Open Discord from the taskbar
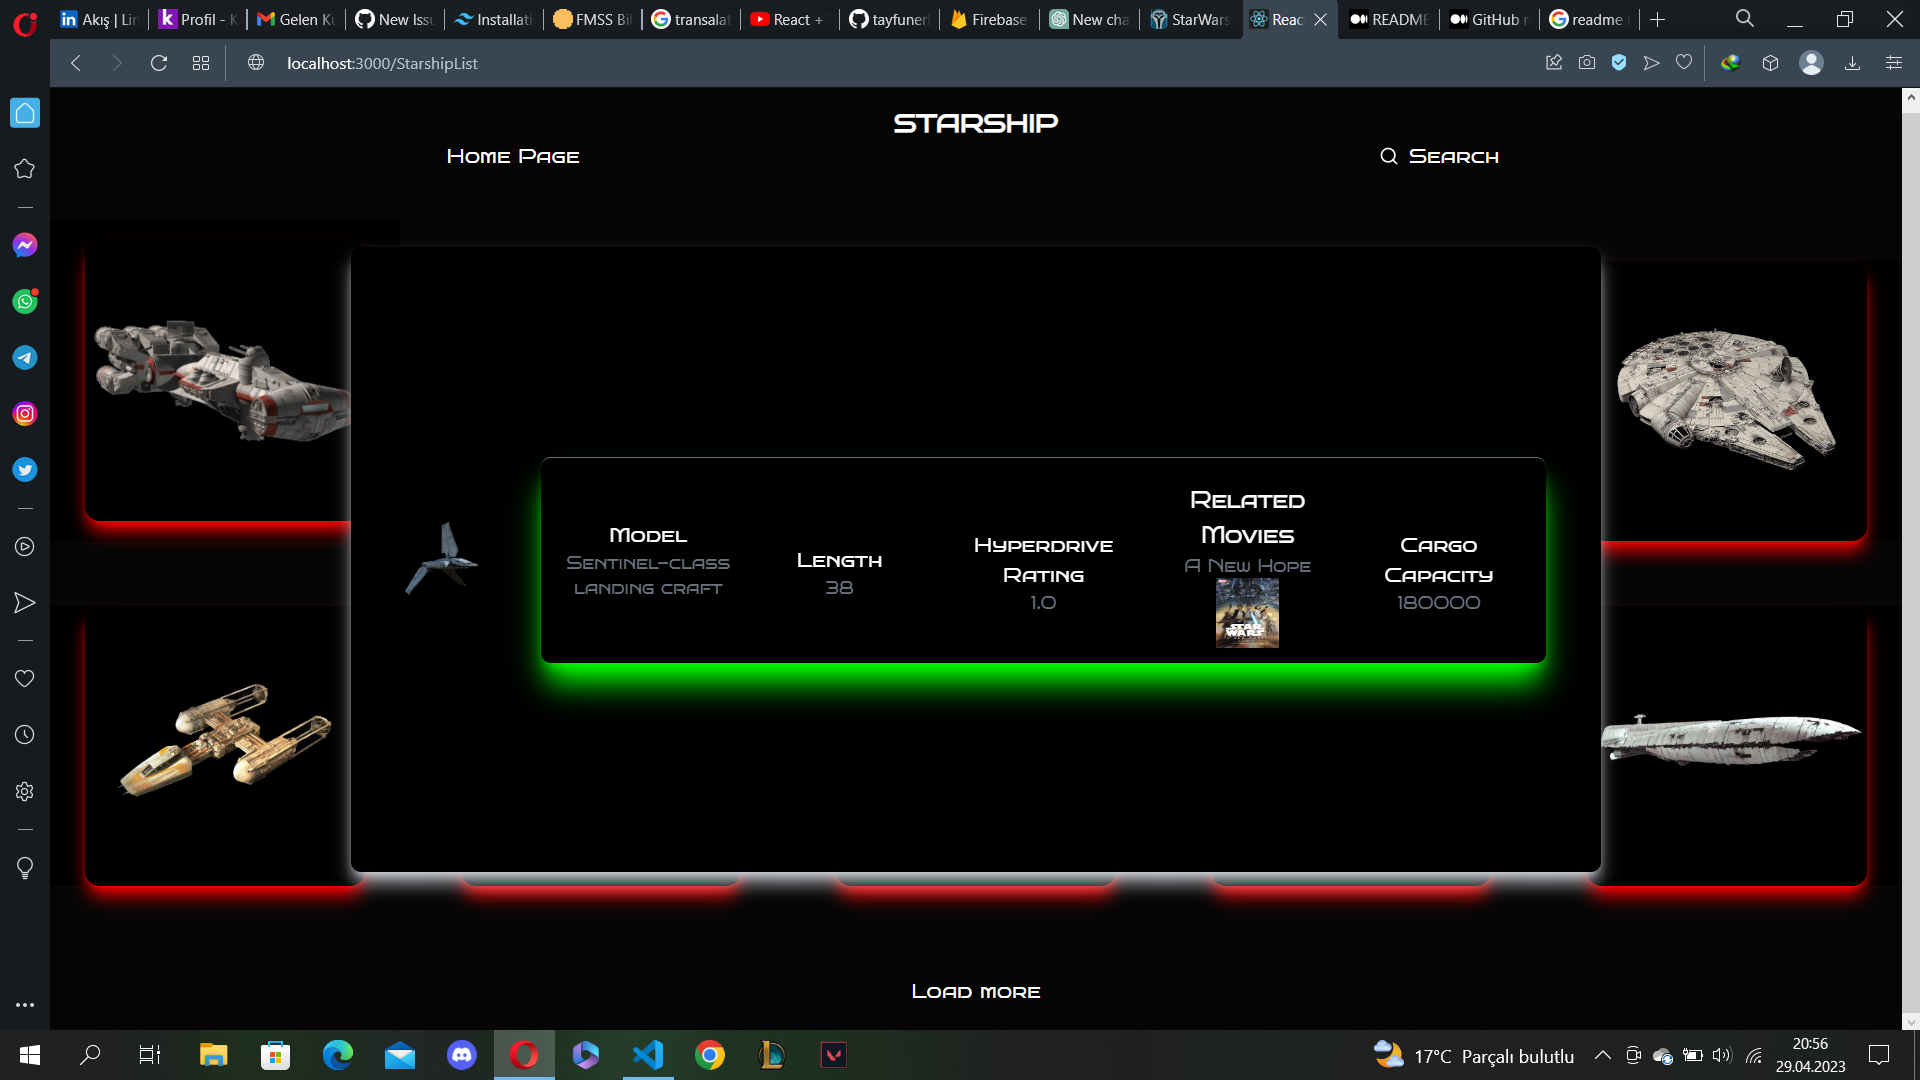The image size is (1920, 1080). (462, 1055)
